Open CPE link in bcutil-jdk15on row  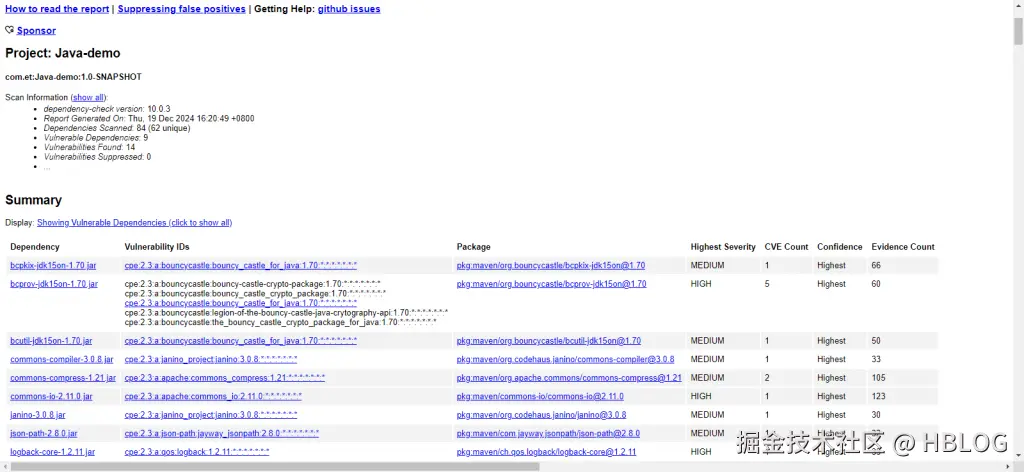pos(241,341)
